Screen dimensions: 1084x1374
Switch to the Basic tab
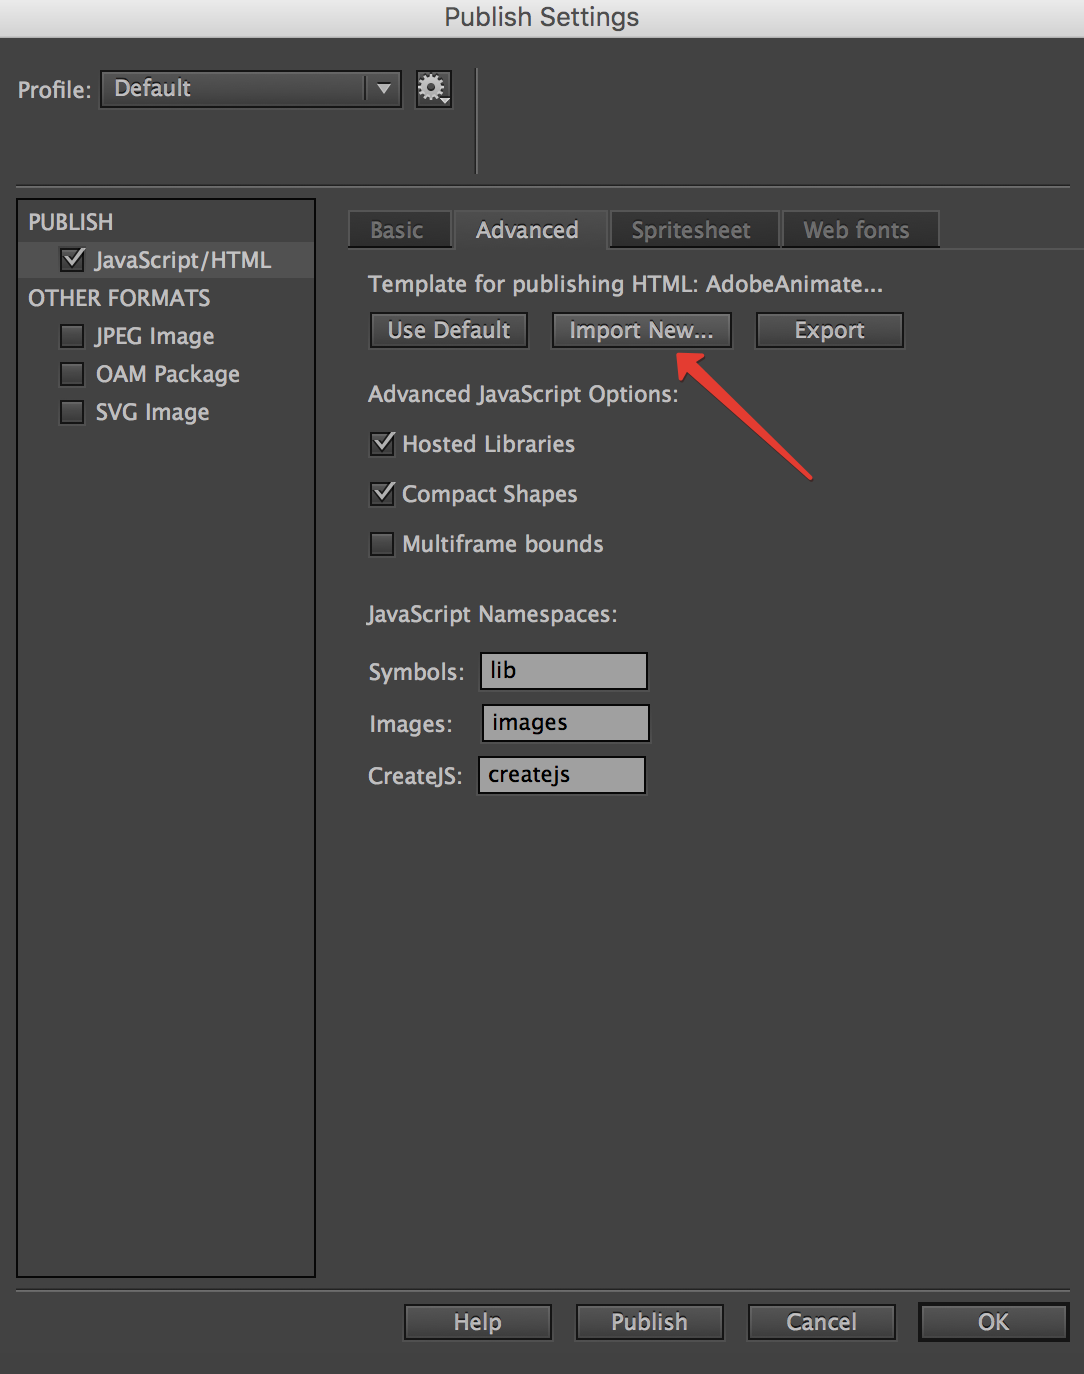pyautogui.click(x=399, y=230)
